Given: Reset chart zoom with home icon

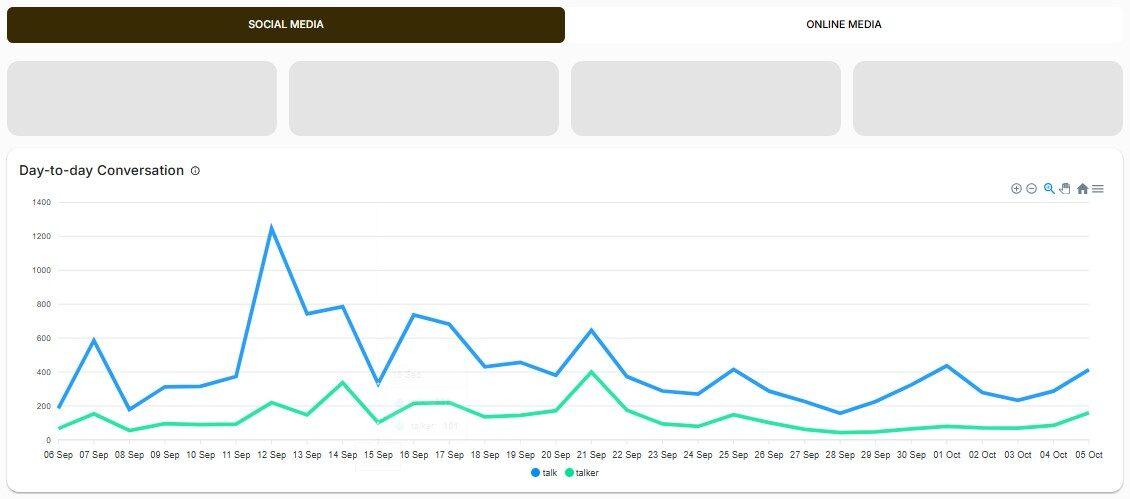Looking at the screenshot, I should click(1082, 188).
